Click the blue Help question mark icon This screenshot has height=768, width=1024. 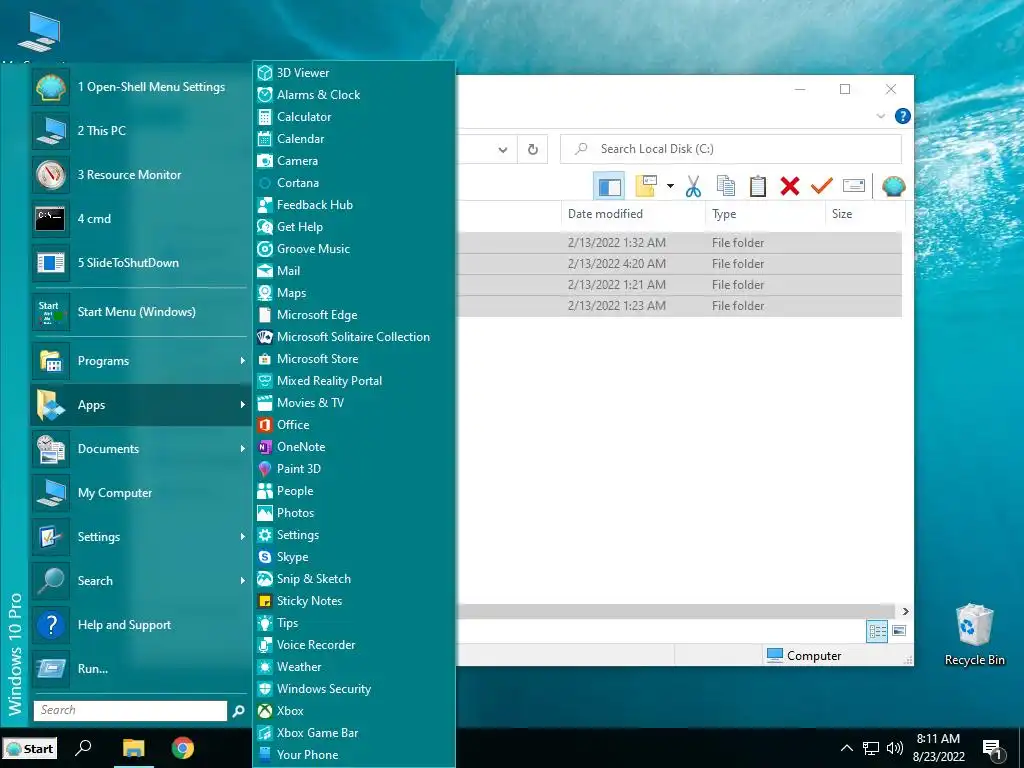(x=903, y=116)
